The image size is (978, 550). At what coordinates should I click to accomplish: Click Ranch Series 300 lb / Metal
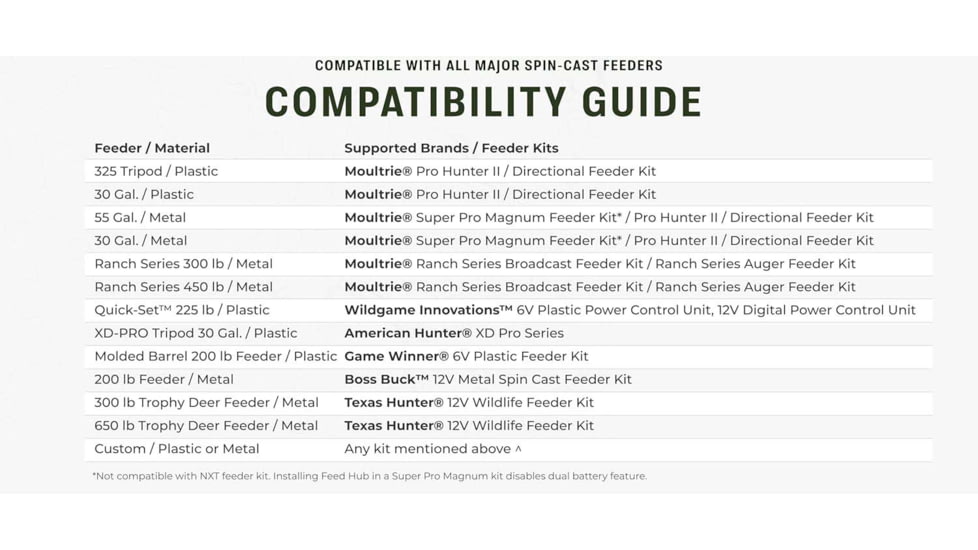pos(183,264)
